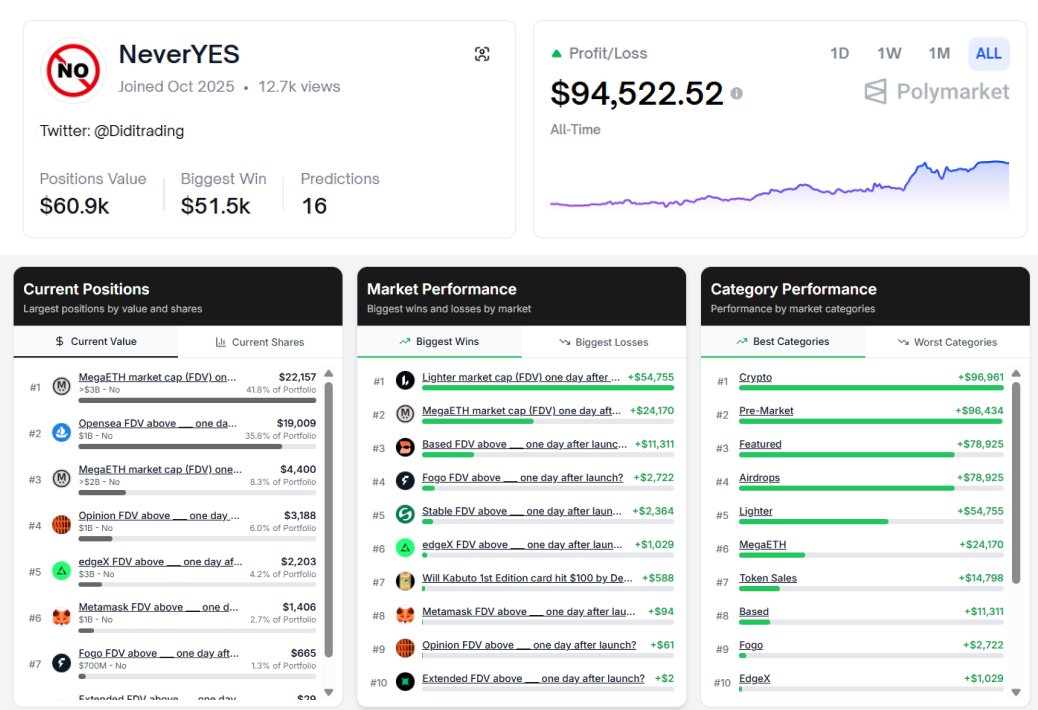Open Based FDV above biggest win link
The width and height of the screenshot is (1038, 710).
524,444
